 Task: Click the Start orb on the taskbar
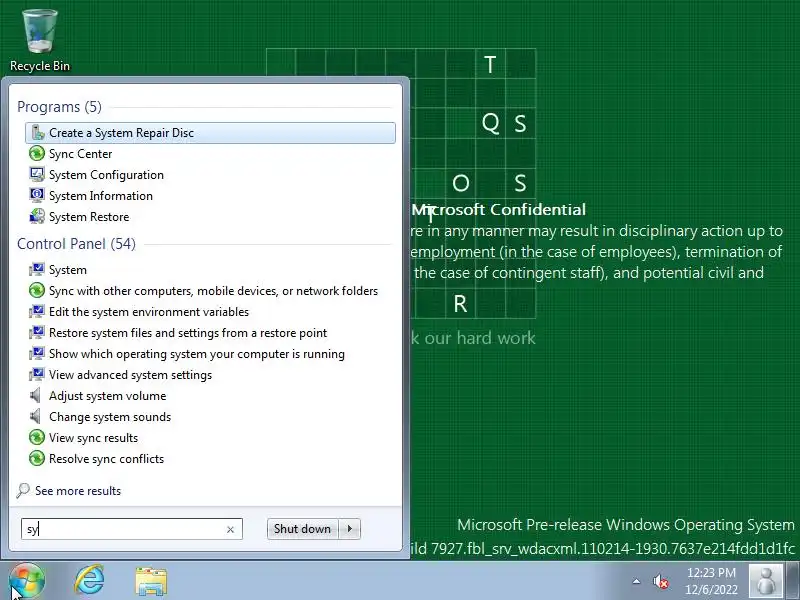[x=28, y=581]
